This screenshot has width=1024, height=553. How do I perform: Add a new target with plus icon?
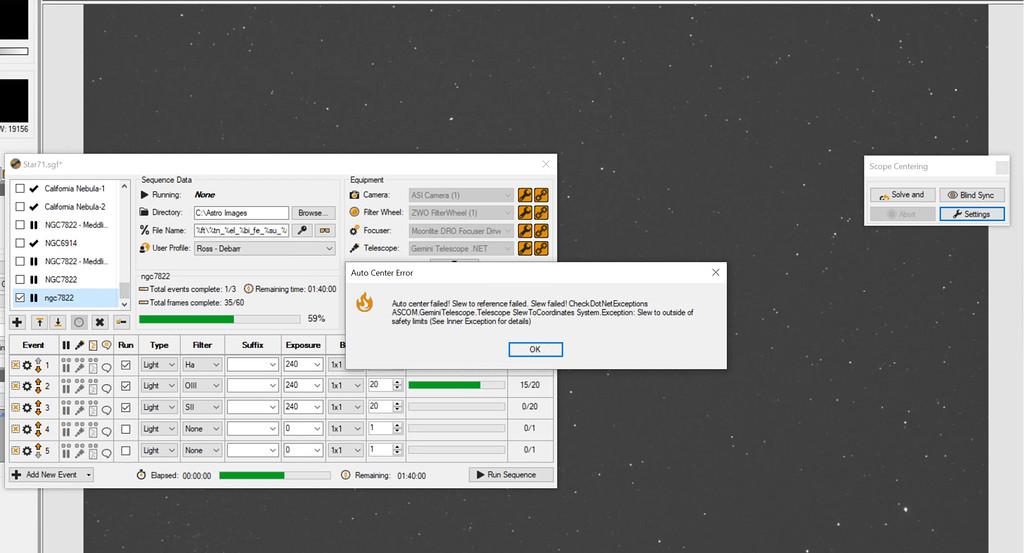[x=17, y=322]
